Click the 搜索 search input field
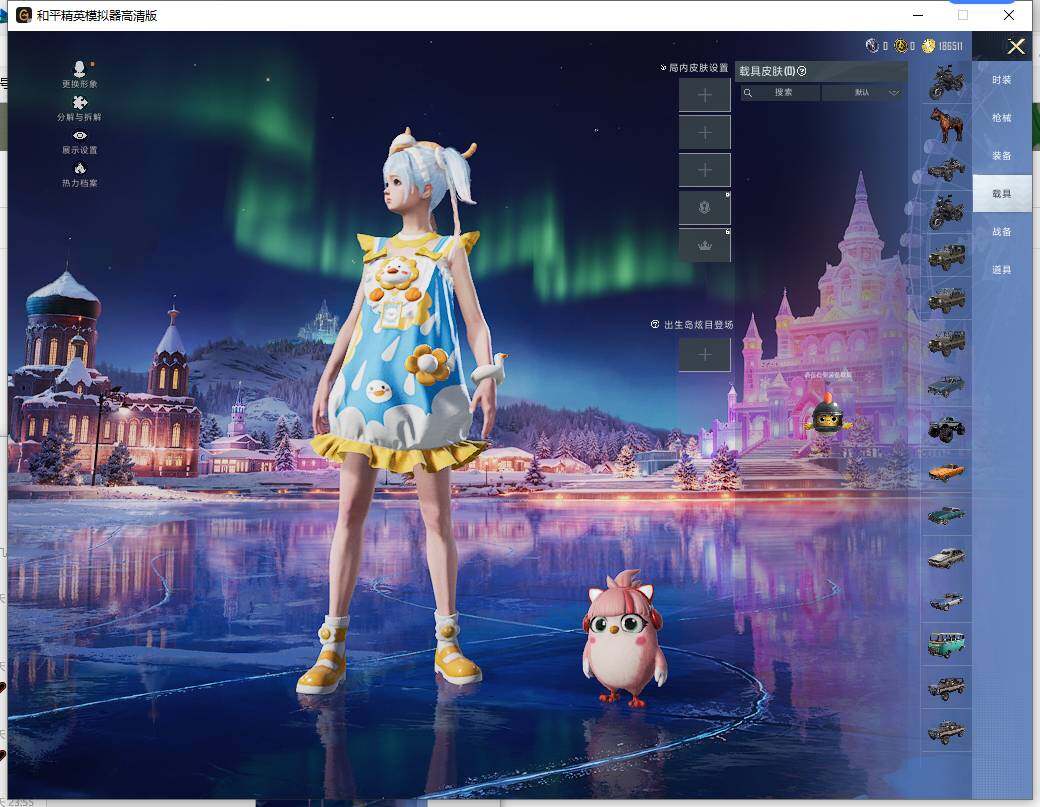This screenshot has width=1040, height=807. [780, 93]
